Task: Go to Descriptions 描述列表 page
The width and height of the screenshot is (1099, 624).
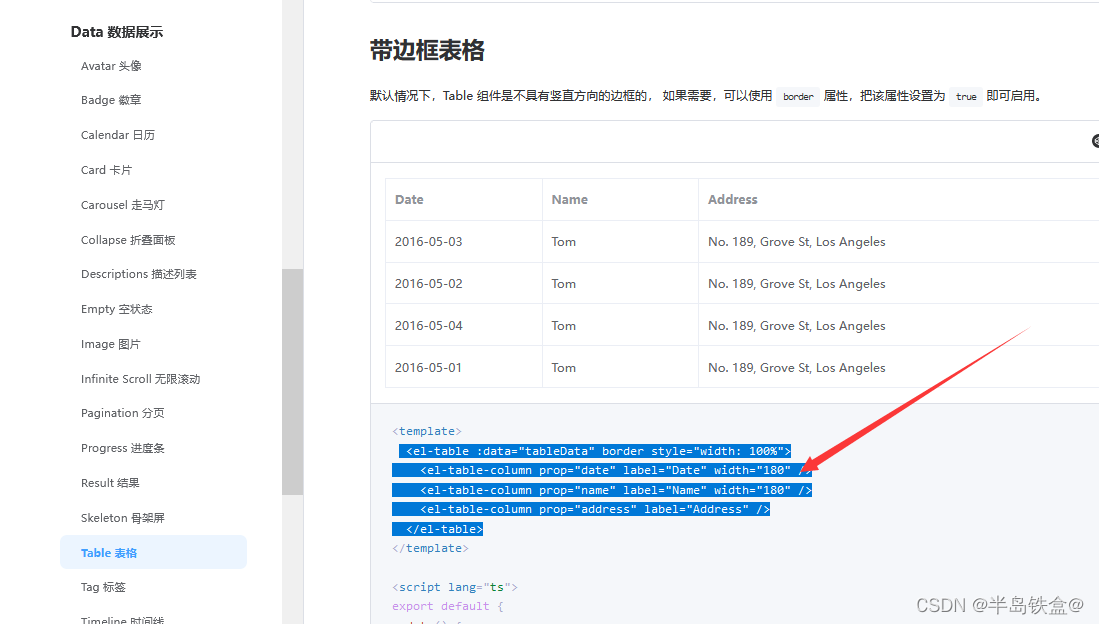Action: [139, 274]
